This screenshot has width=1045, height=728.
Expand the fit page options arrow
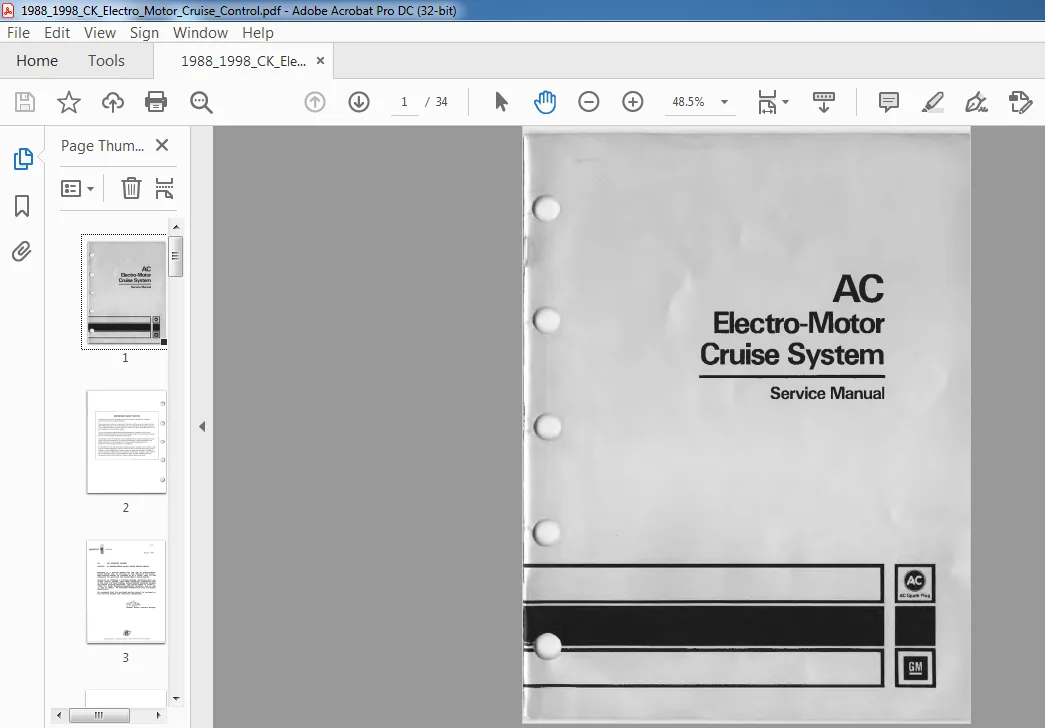coord(785,102)
